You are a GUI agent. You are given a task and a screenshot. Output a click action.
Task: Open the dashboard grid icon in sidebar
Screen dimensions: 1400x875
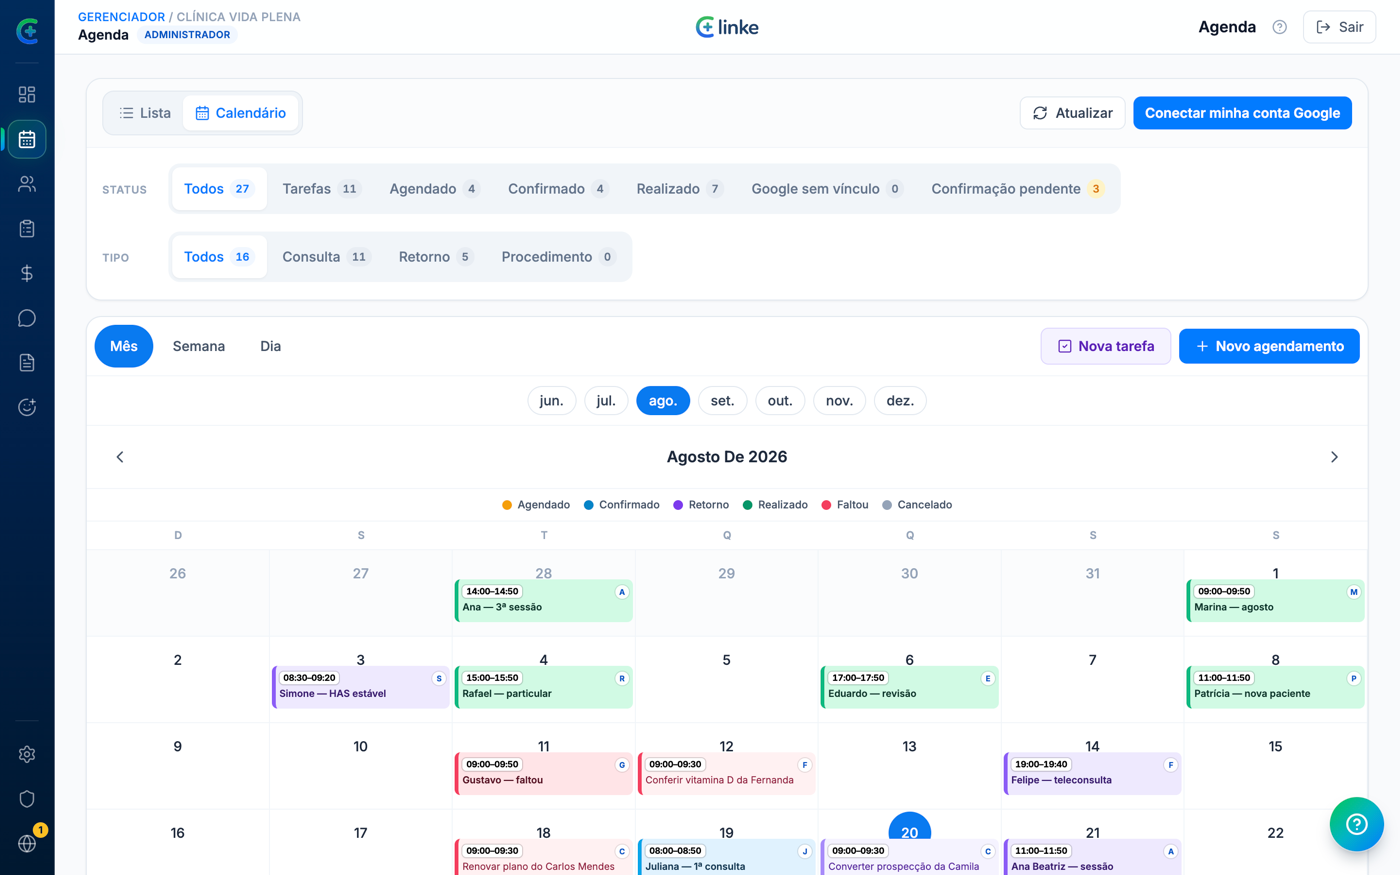(27, 94)
